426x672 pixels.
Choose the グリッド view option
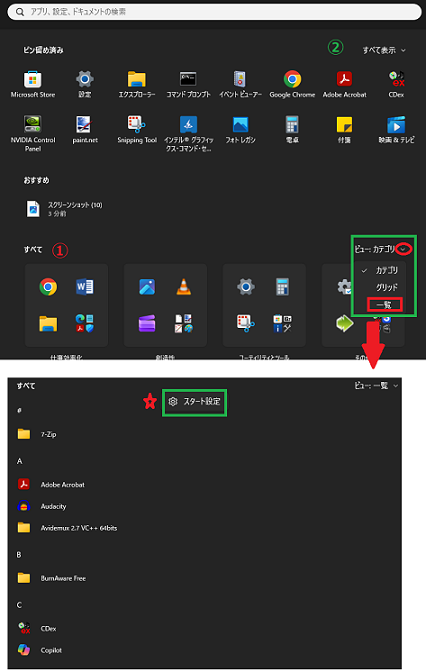387,287
